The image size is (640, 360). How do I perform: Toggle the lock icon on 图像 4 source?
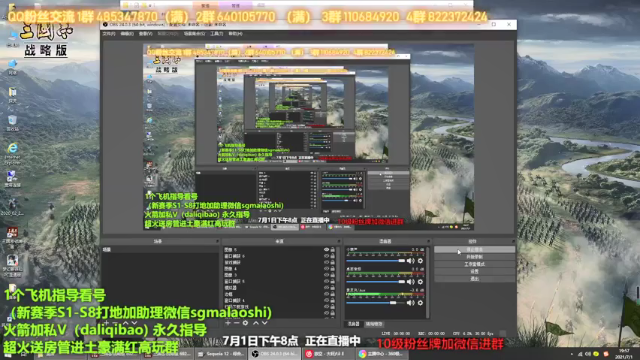pyautogui.click(x=333, y=269)
